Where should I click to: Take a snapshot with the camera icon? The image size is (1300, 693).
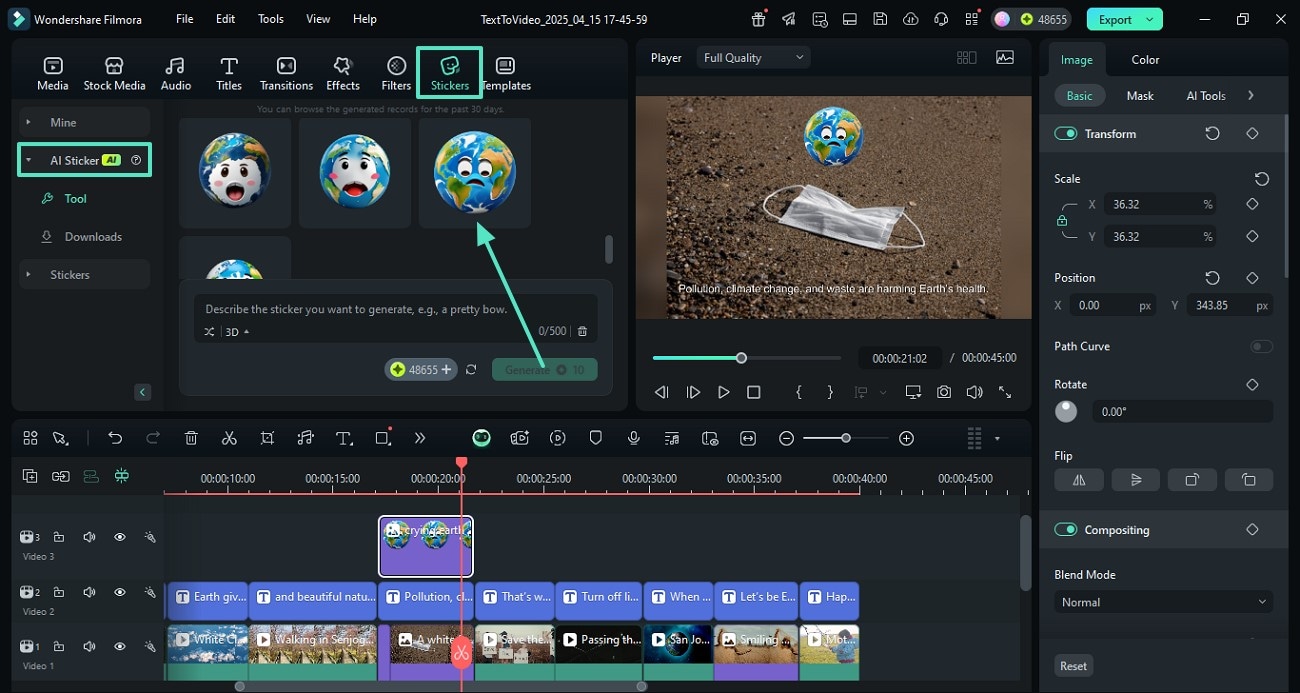tap(944, 393)
